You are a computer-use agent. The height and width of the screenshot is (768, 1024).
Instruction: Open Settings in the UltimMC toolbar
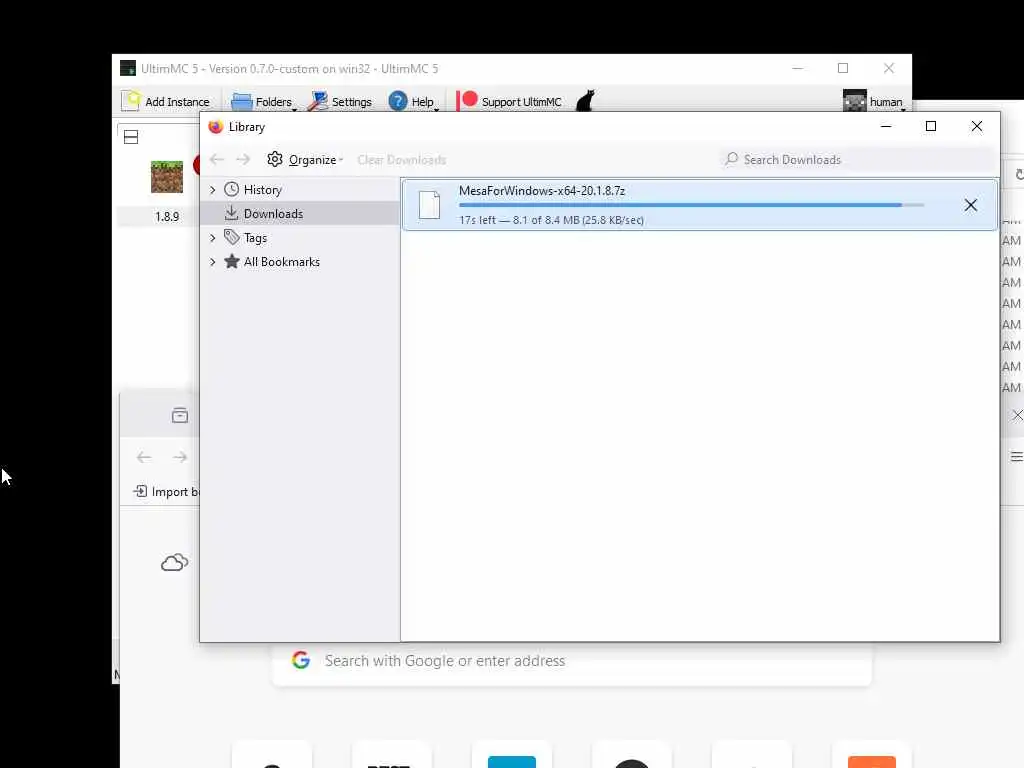tap(340, 101)
